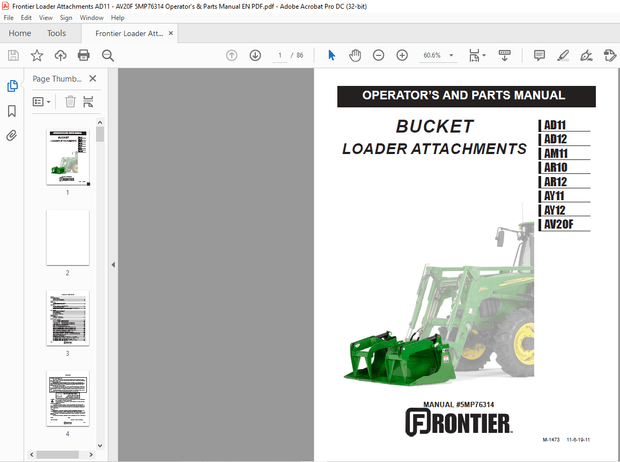Open the sign document pen icon
The height and width of the screenshot is (462, 620).
[x=586, y=55]
